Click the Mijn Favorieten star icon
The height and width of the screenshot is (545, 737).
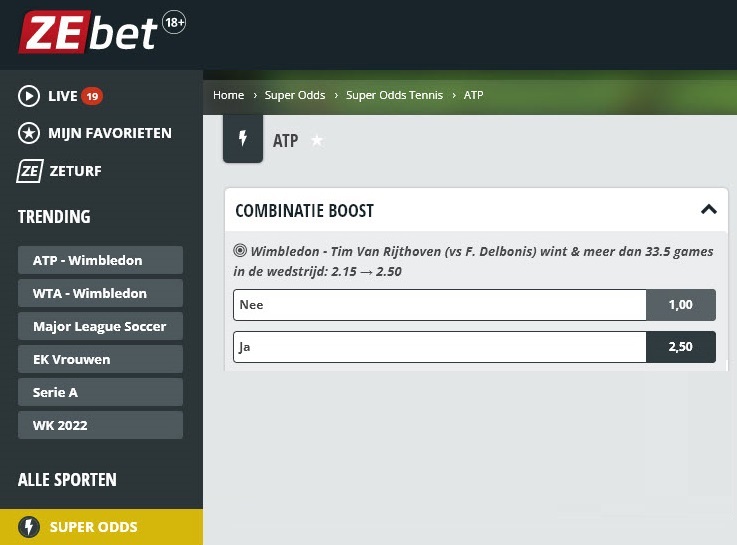(x=29, y=133)
